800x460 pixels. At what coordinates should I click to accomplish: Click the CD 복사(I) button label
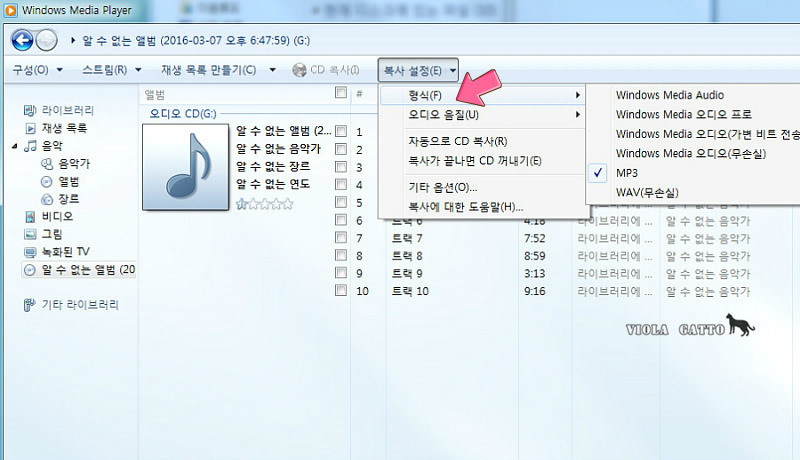[335, 70]
